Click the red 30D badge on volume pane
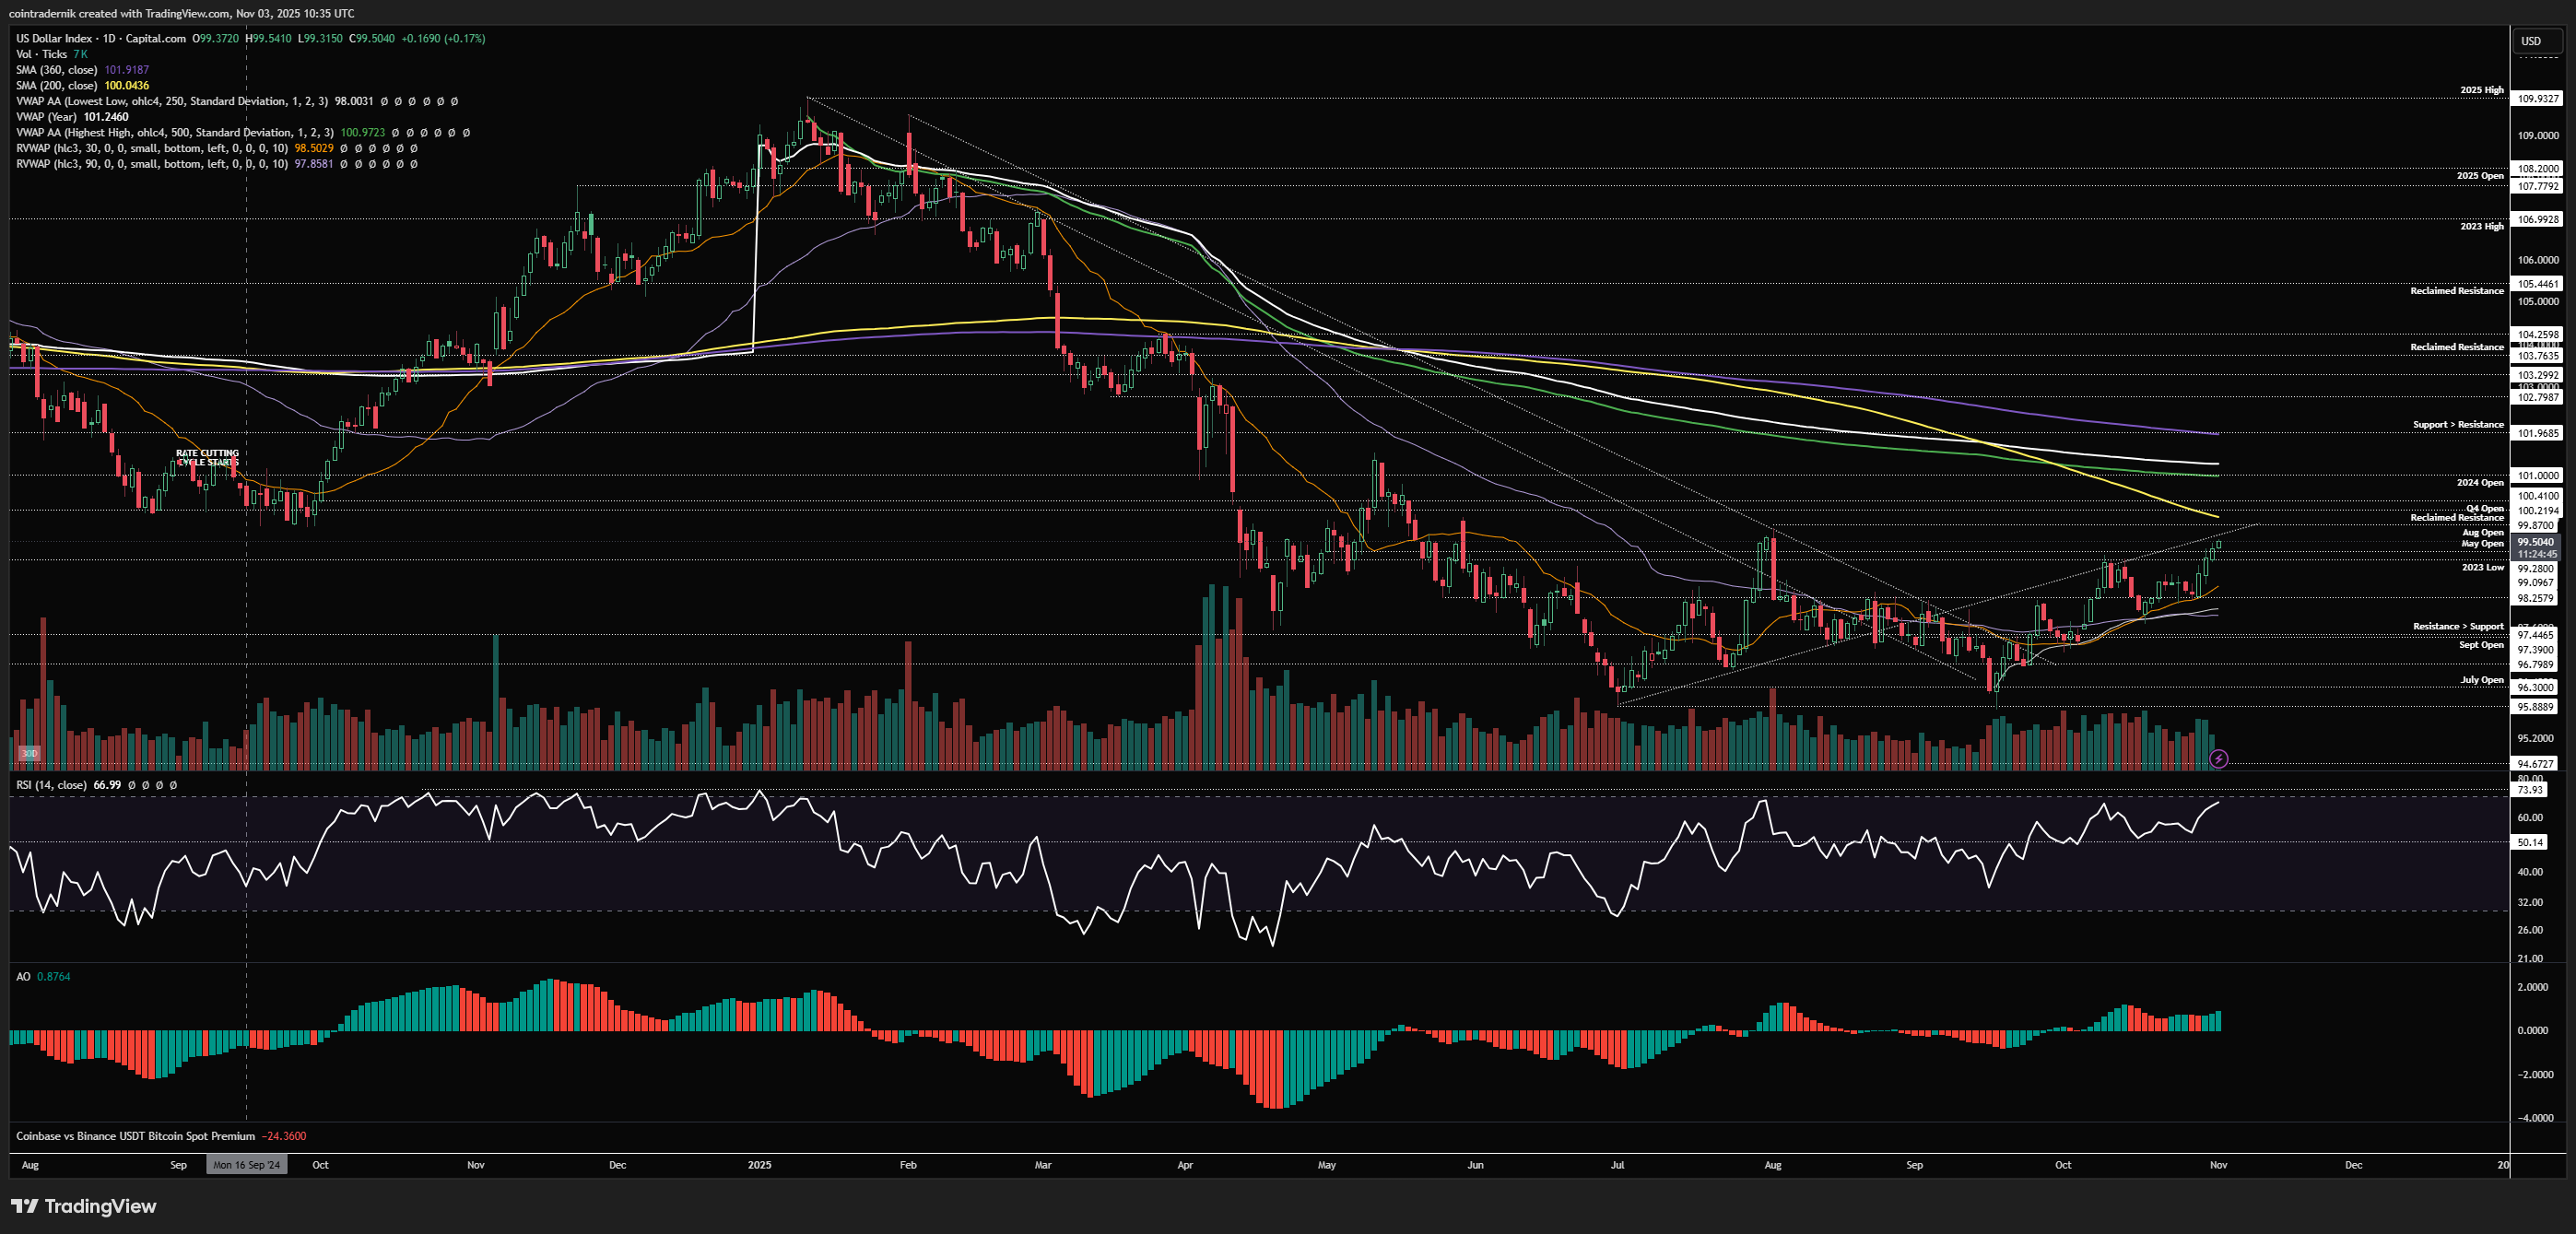The width and height of the screenshot is (2576, 1234). click(29, 753)
